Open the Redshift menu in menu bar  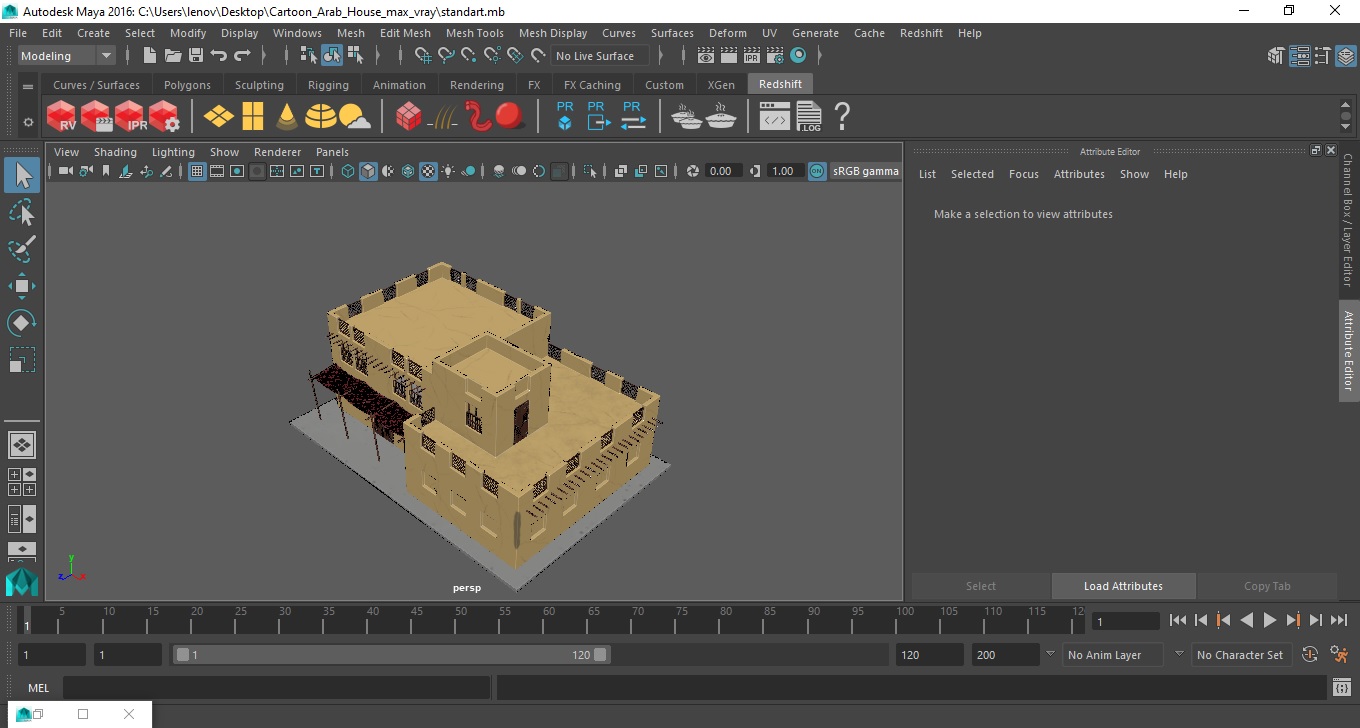pyautogui.click(x=921, y=33)
